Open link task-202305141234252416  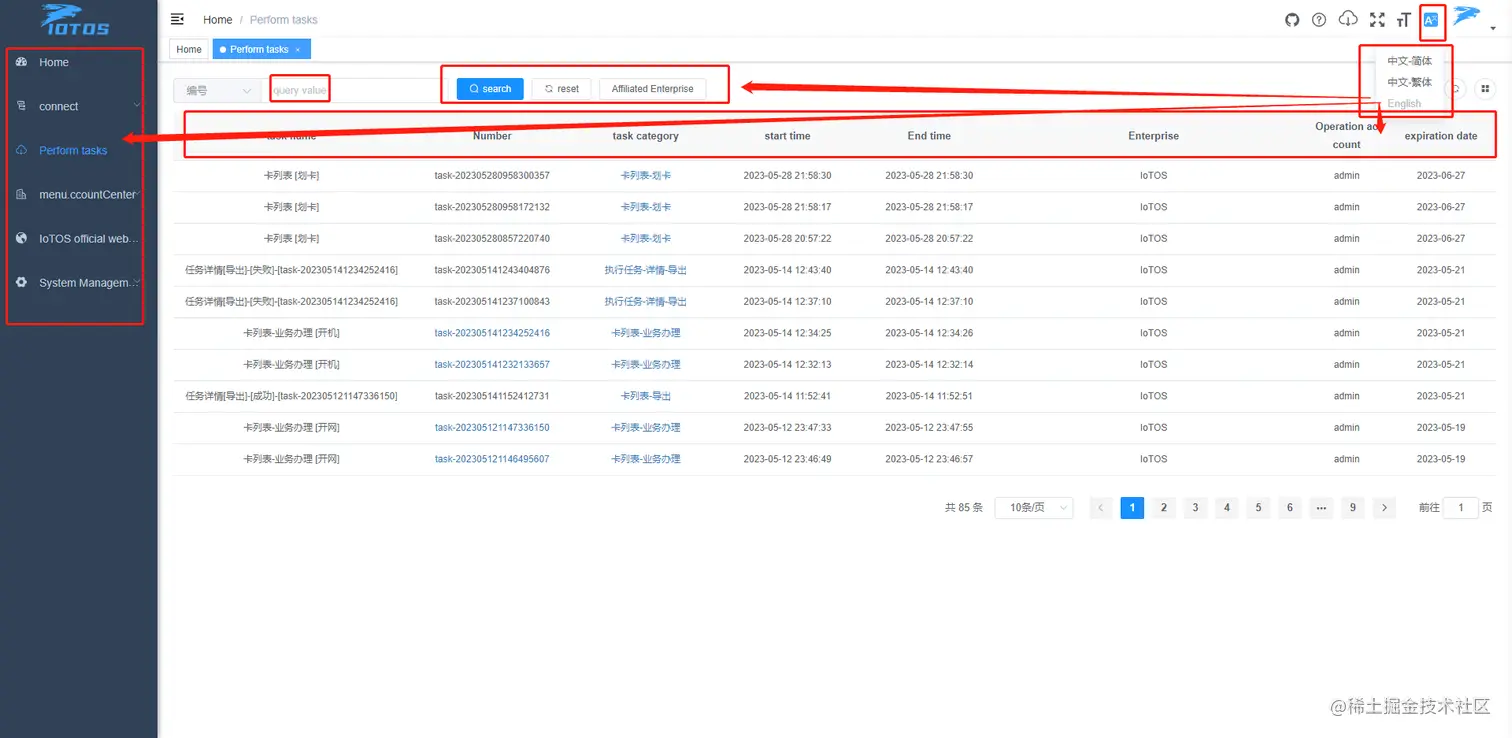492,333
